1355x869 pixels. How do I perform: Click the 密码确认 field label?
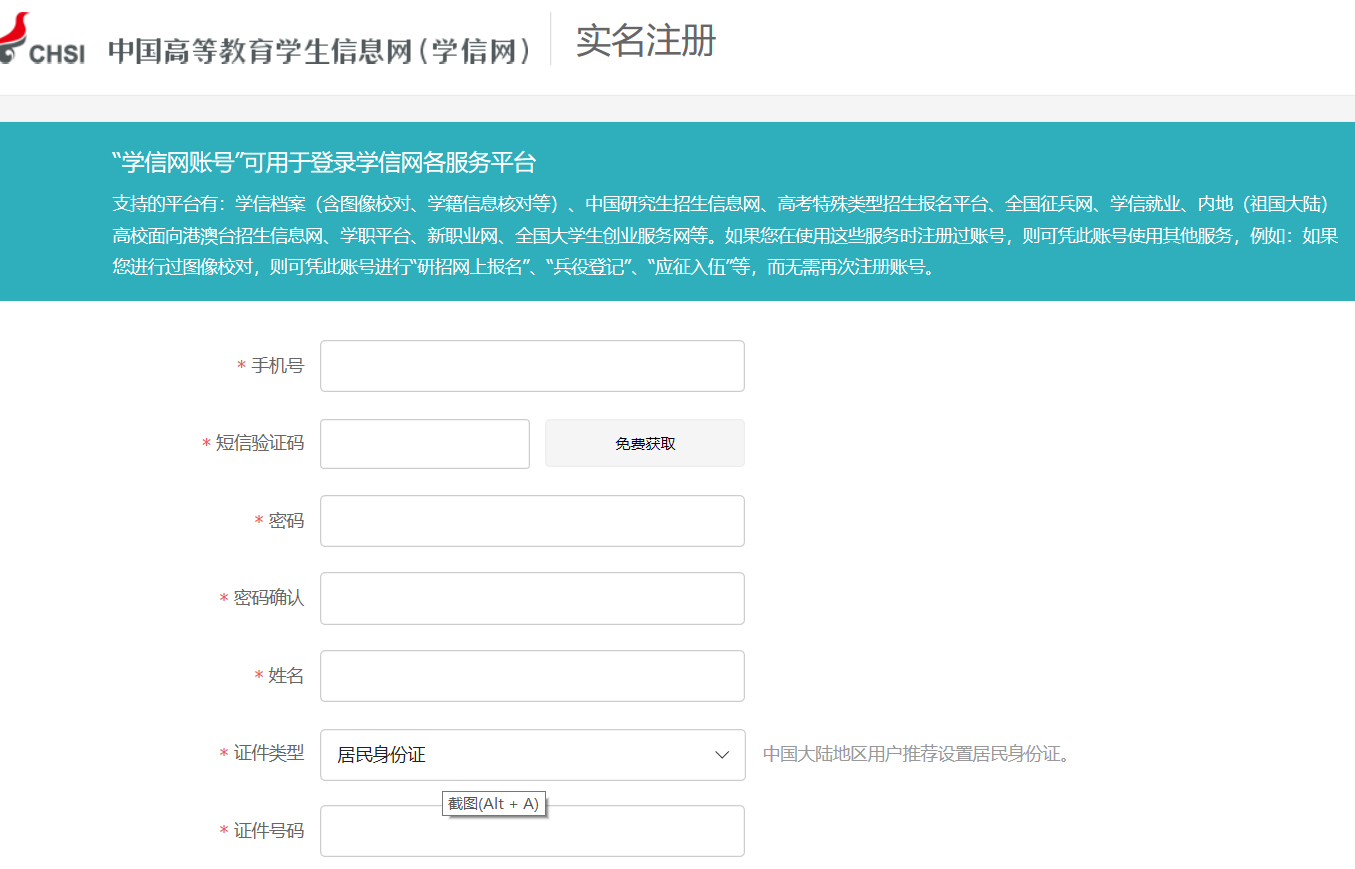click(268, 598)
